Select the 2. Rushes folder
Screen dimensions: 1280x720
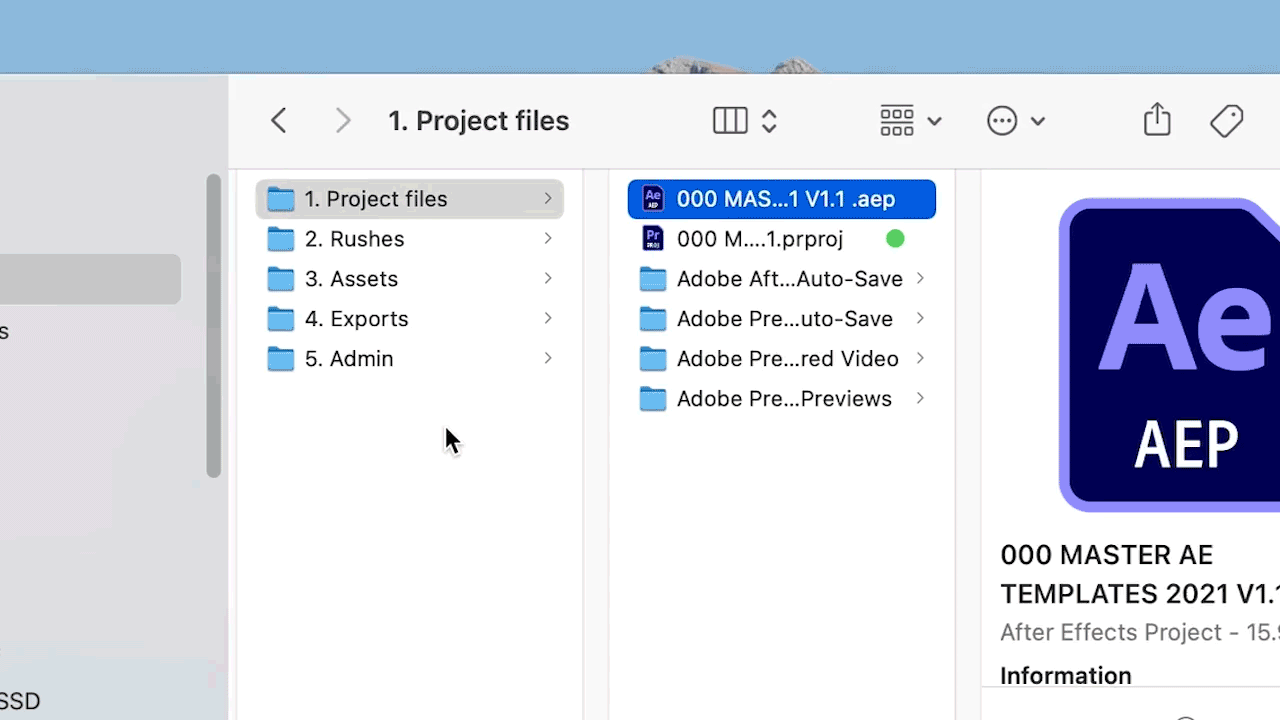click(x=410, y=239)
